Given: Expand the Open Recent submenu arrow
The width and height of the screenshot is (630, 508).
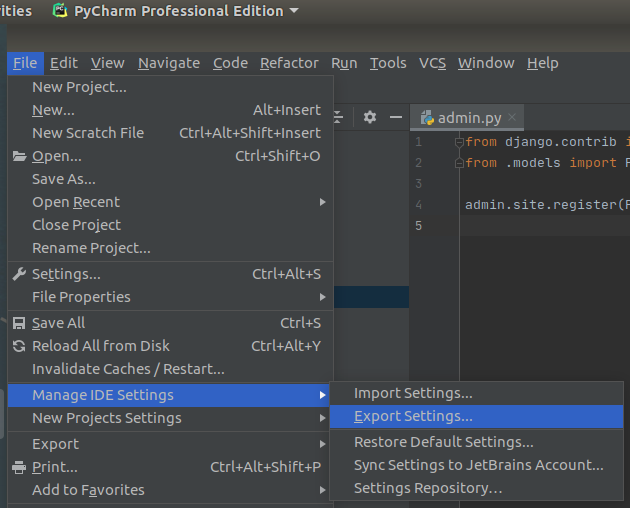Looking at the screenshot, I should 322,202.
